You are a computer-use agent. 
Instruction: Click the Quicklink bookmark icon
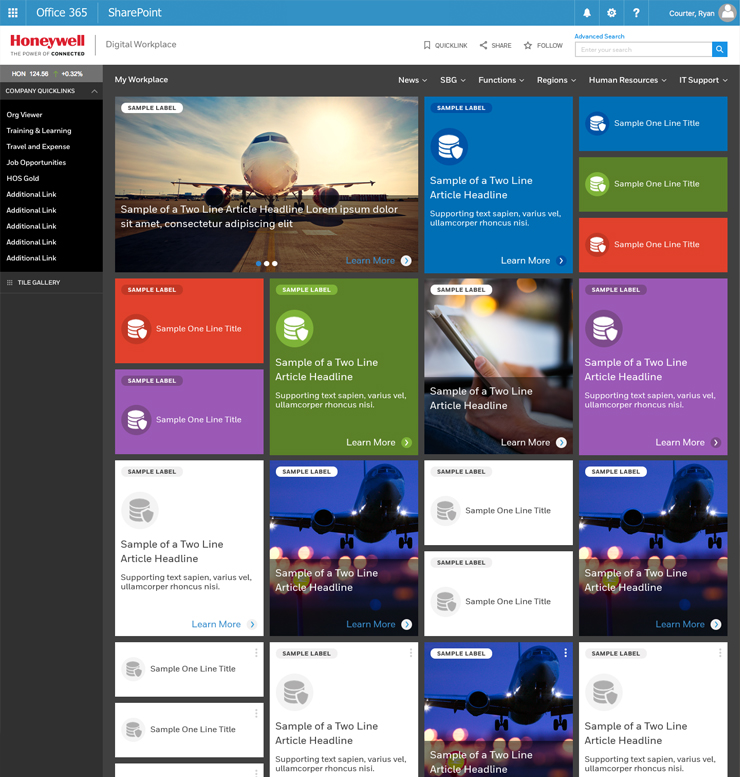pyautogui.click(x=427, y=45)
